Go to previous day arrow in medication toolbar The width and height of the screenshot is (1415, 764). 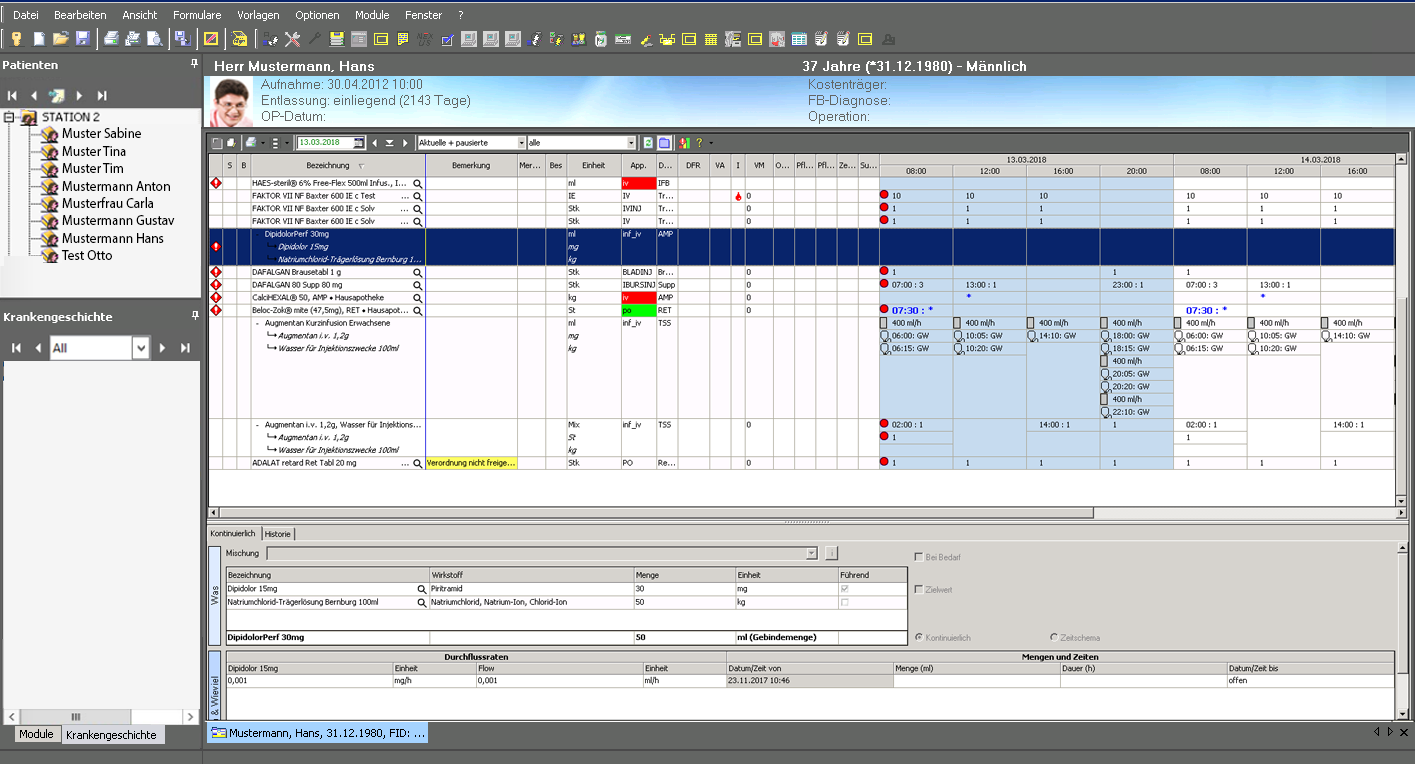click(x=375, y=143)
